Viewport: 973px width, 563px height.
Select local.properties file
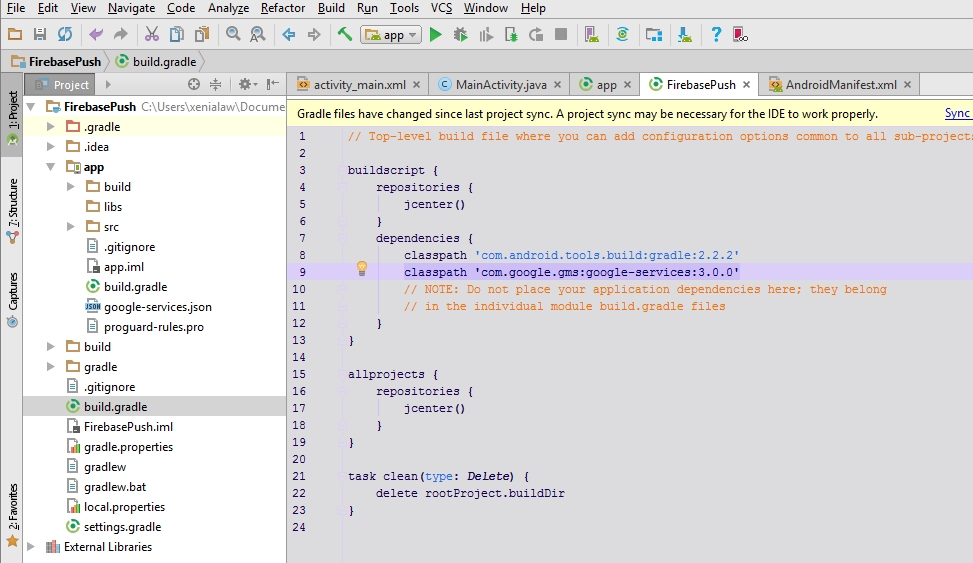click(x=116, y=507)
